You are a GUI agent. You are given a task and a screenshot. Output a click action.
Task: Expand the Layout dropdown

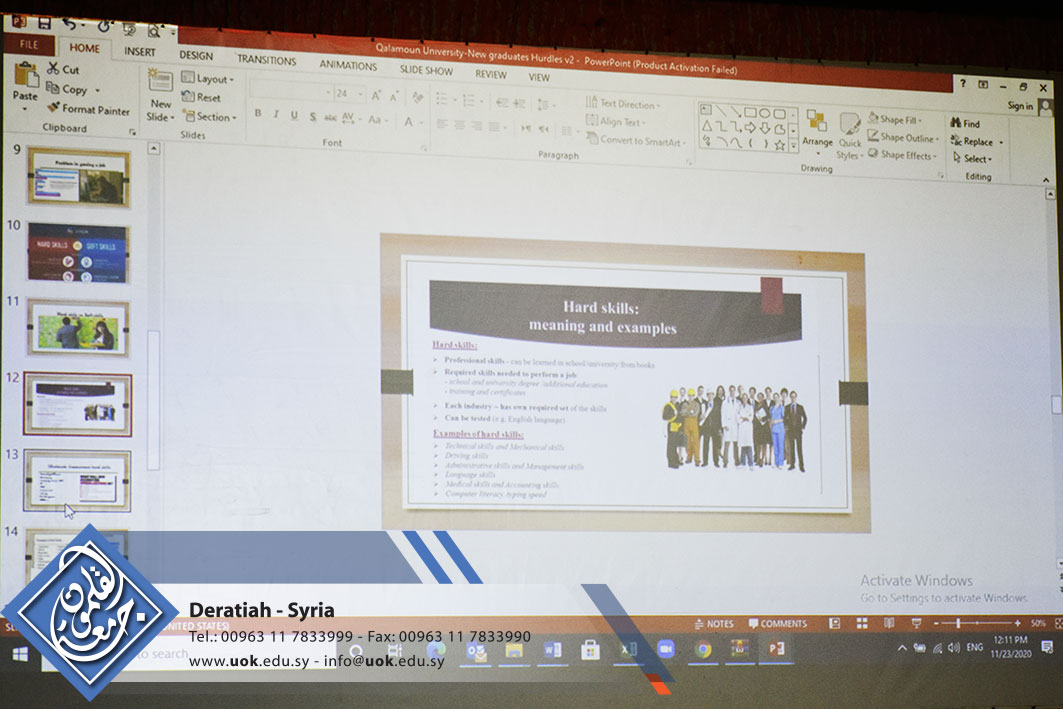207,79
